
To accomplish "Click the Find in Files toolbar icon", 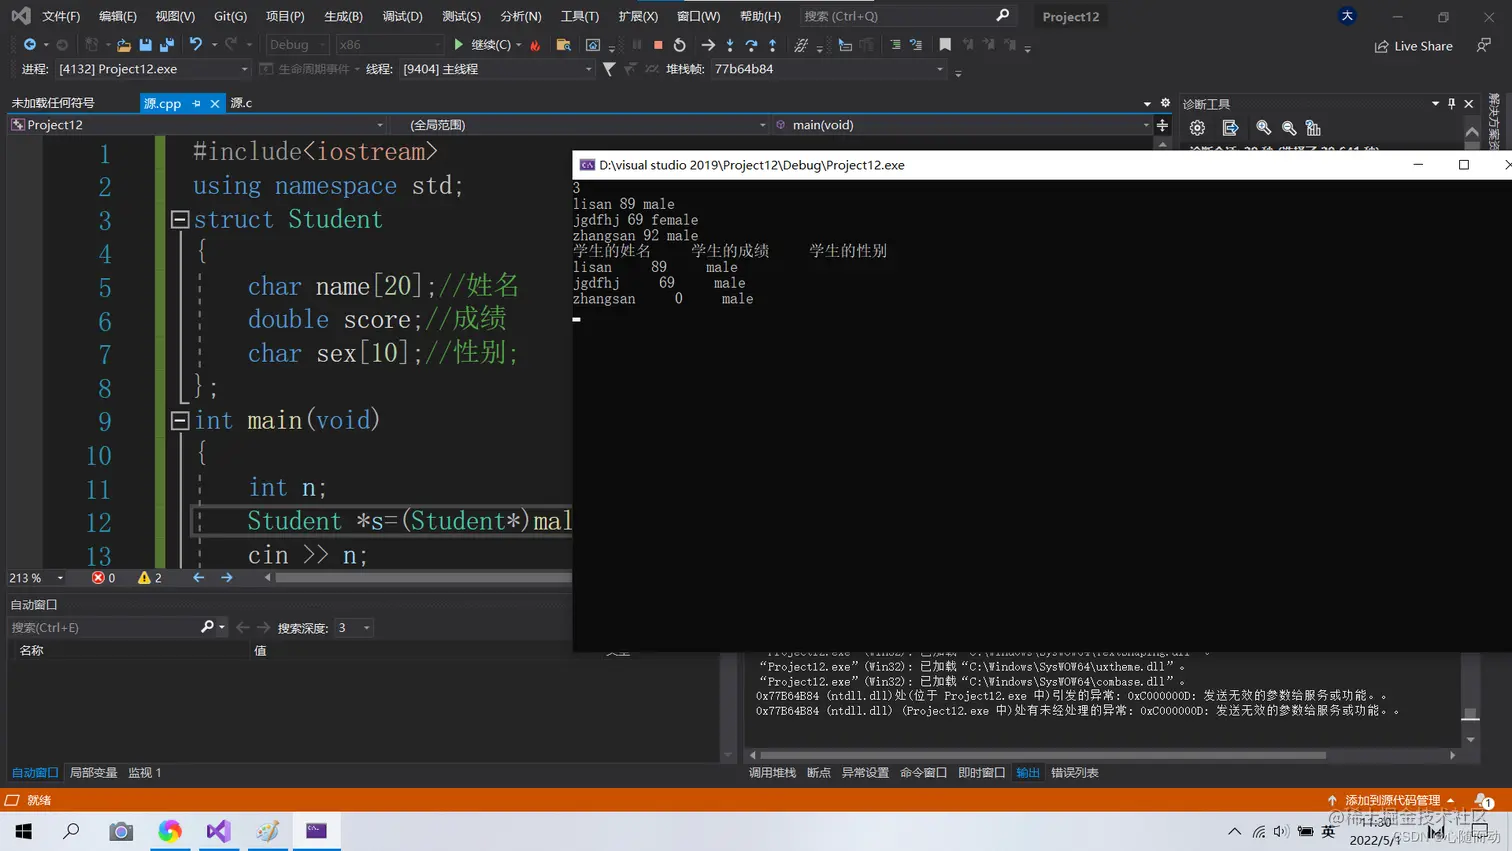I will click(564, 45).
